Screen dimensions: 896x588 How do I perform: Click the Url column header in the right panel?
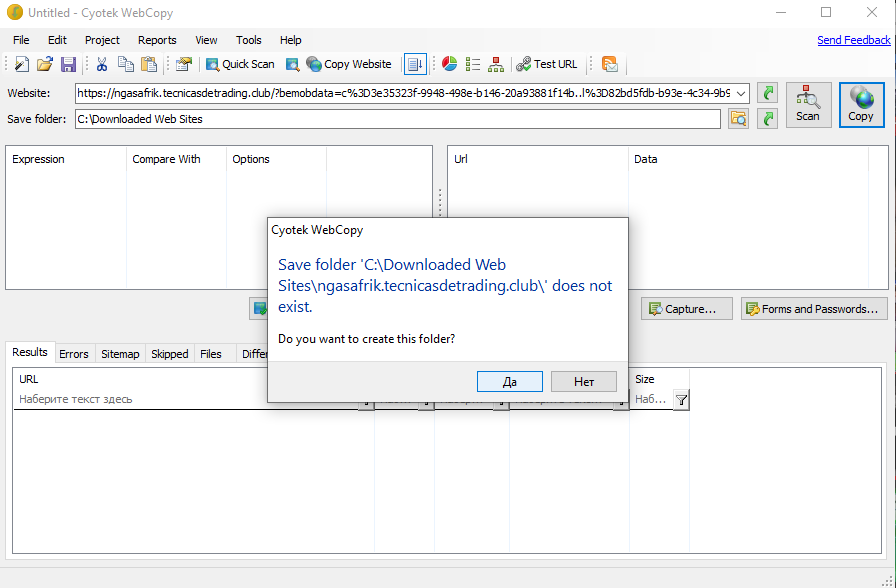(x=538, y=159)
